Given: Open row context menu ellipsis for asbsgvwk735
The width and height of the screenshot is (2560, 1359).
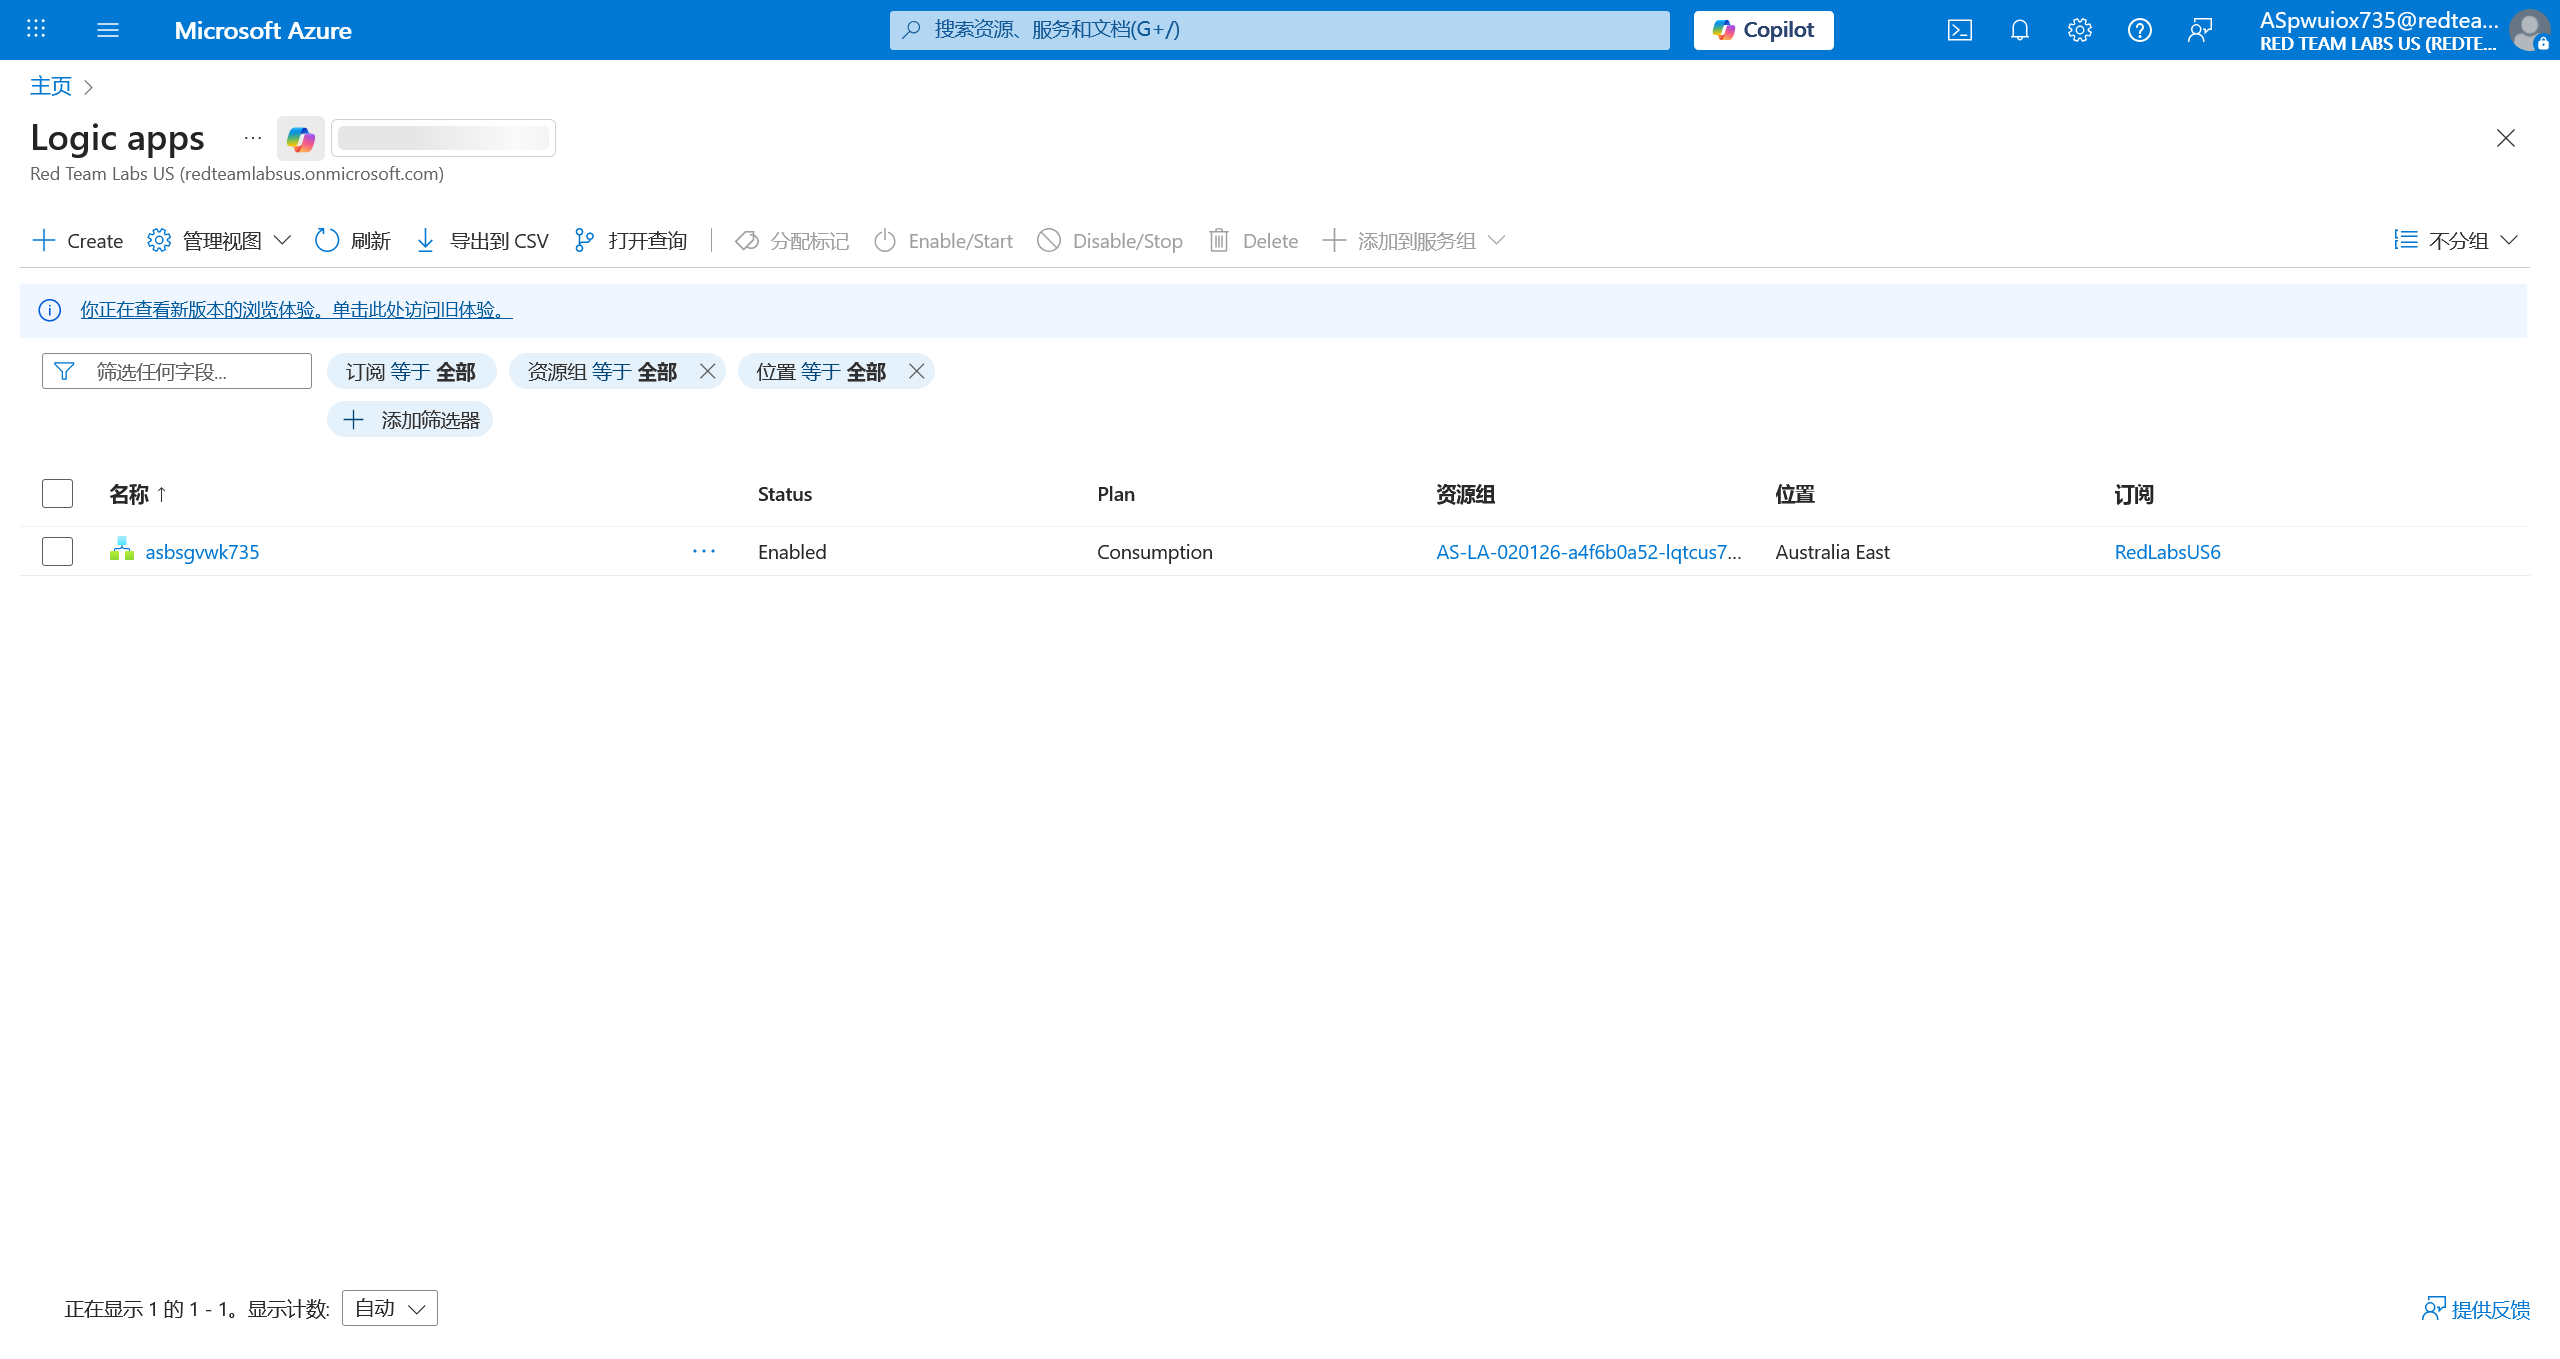Looking at the screenshot, I should click(704, 552).
